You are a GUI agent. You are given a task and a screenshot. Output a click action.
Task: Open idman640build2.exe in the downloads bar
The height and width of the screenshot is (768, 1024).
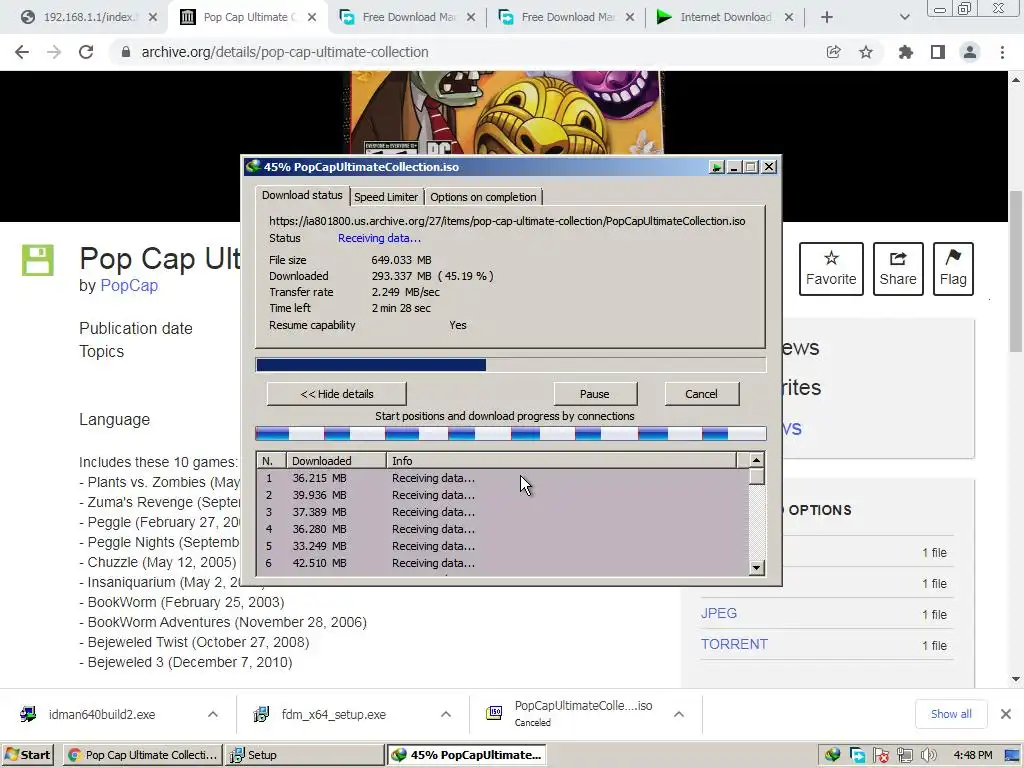[102, 714]
